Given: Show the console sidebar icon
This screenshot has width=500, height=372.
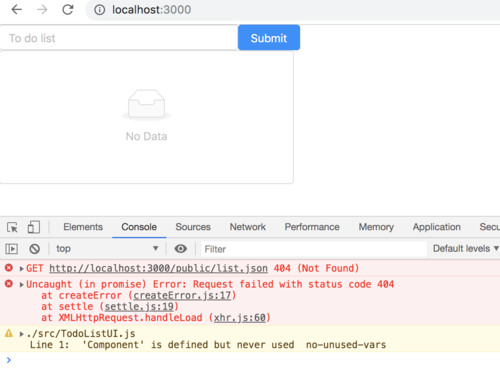Looking at the screenshot, I should [12, 249].
